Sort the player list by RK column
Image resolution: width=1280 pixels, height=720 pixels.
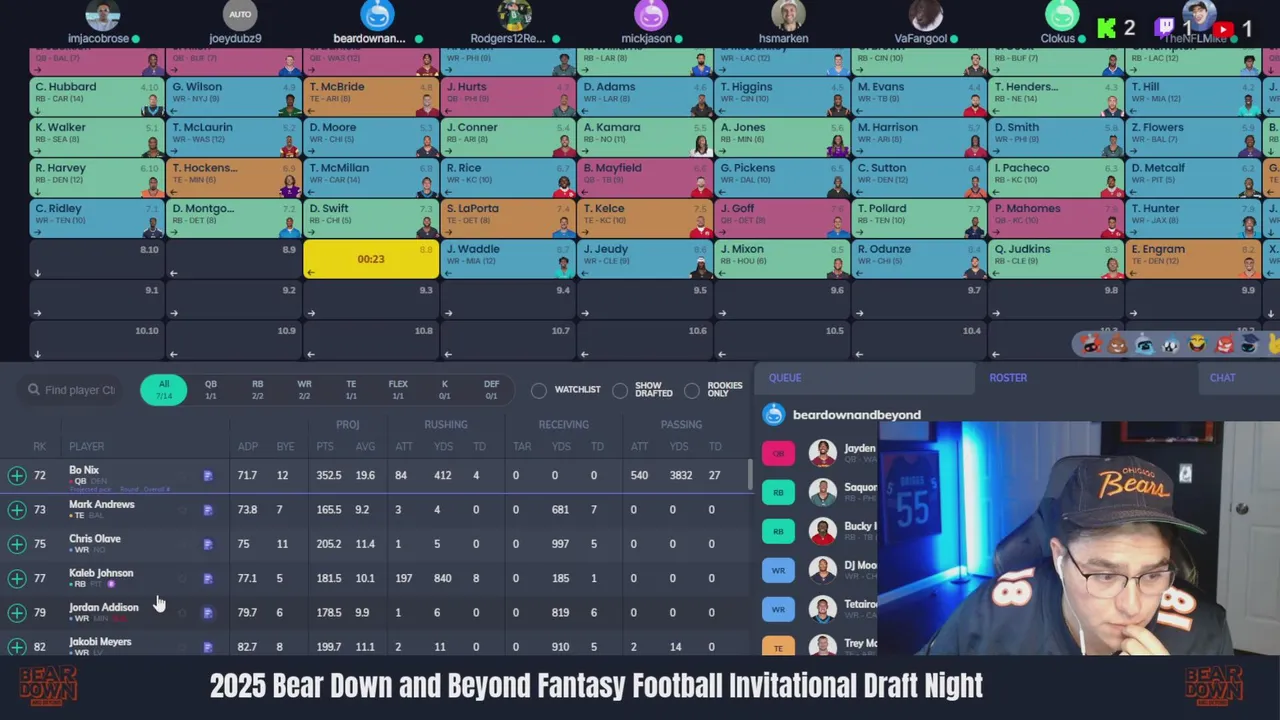[39, 446]
